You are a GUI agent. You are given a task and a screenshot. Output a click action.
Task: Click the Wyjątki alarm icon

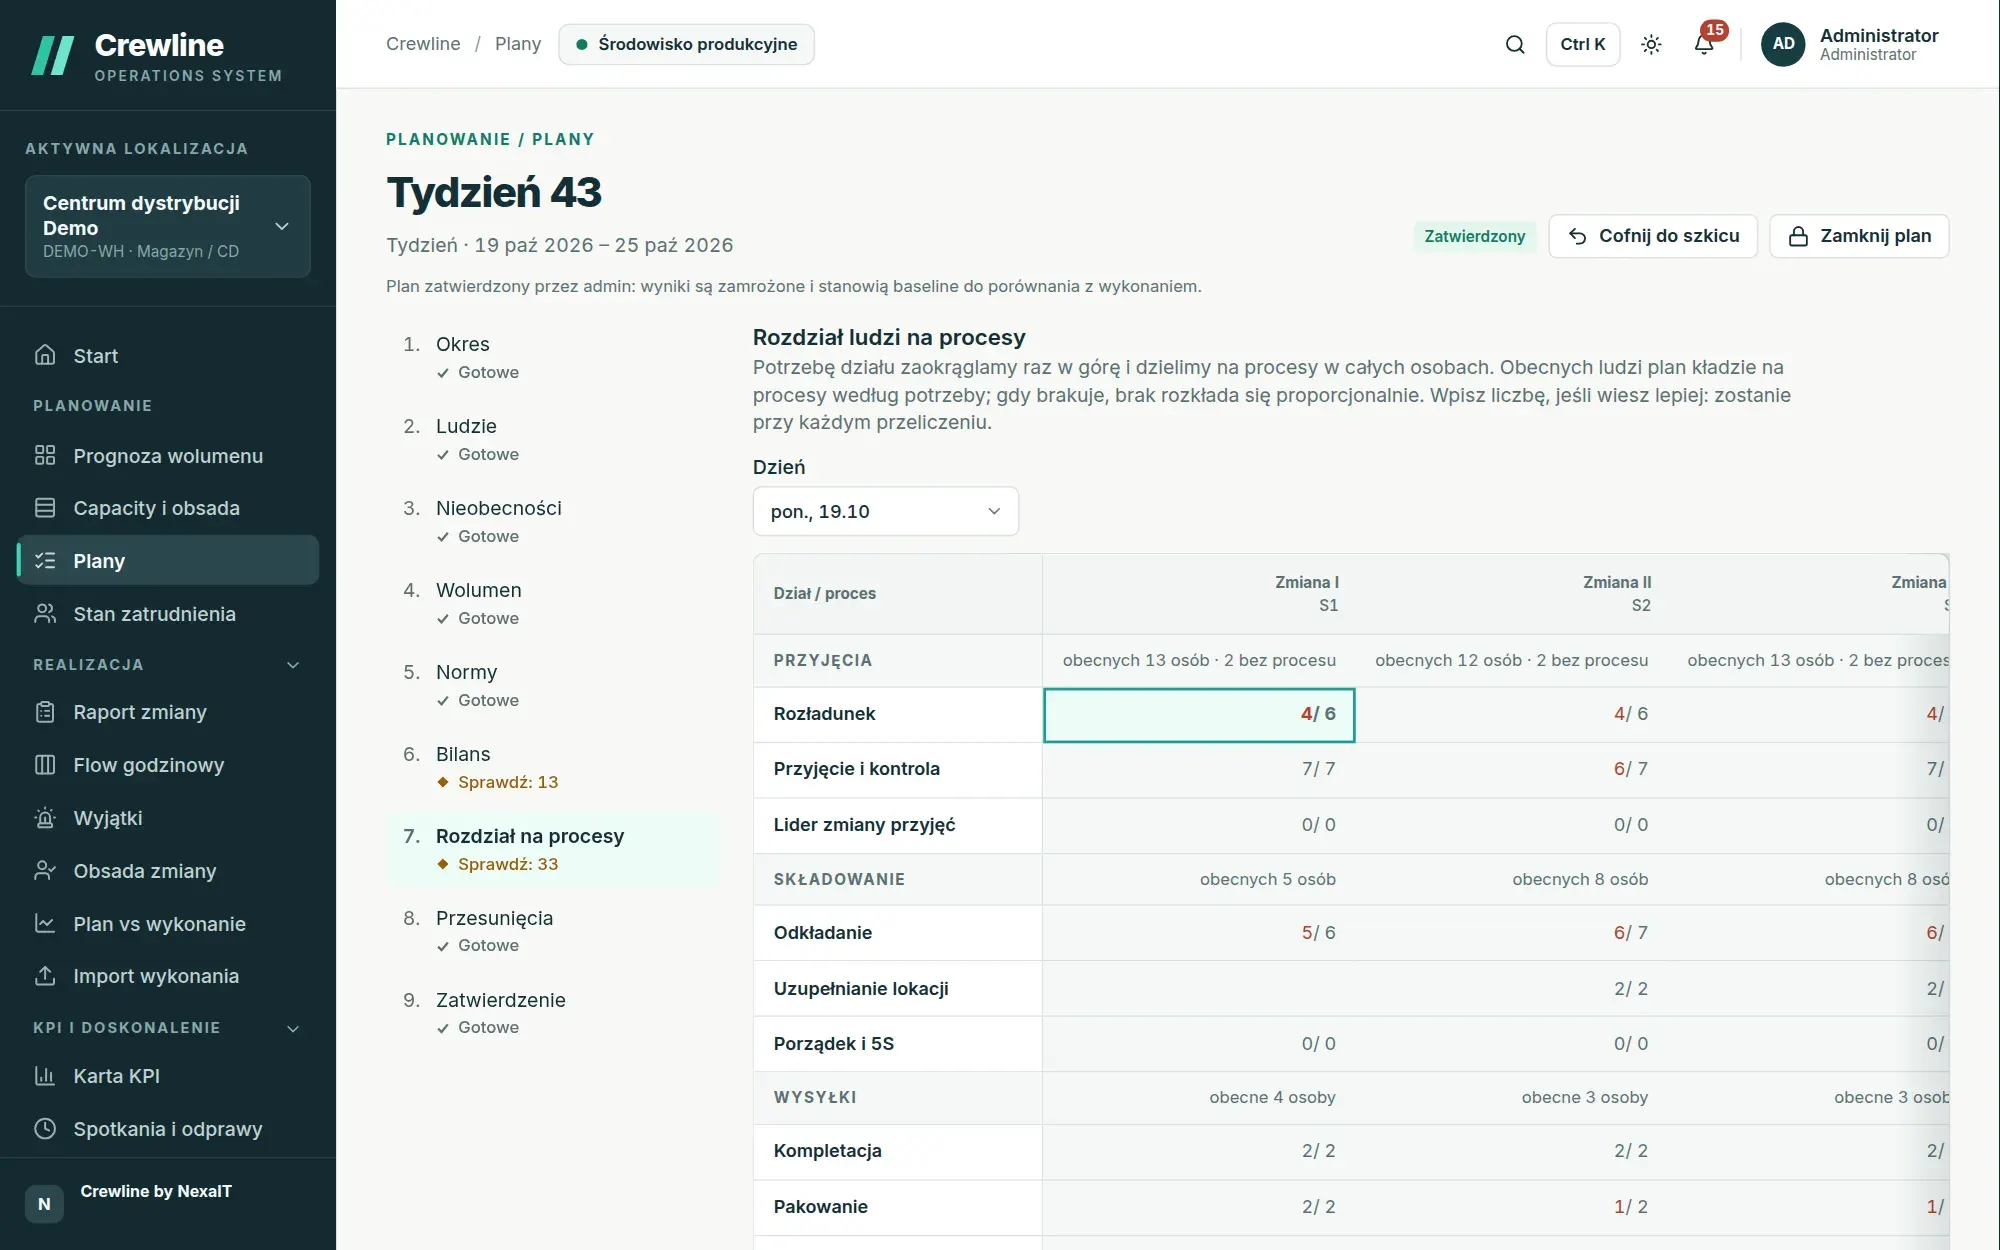pos(45,818)
